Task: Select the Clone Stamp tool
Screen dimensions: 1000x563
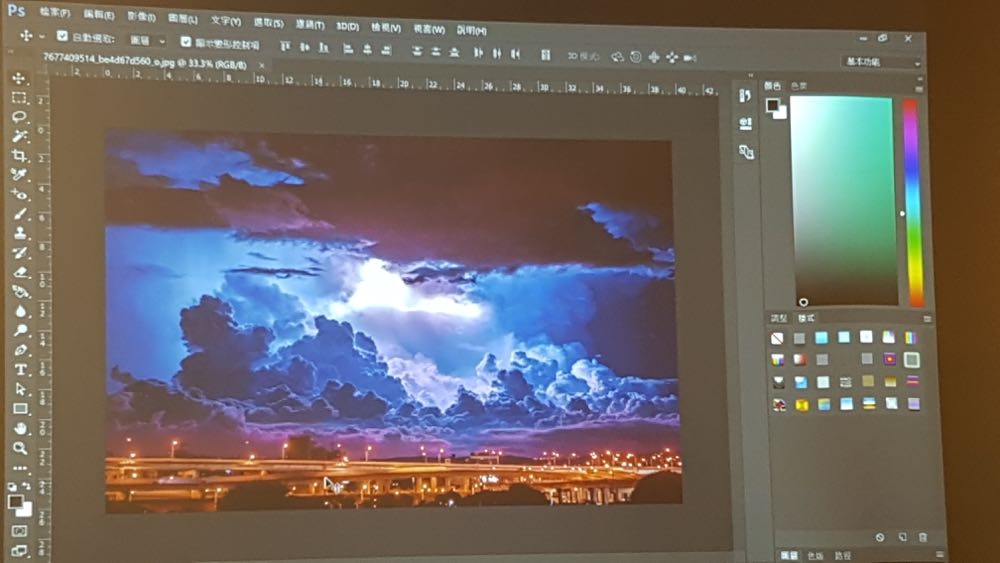Action: click(x=20, y=233)
